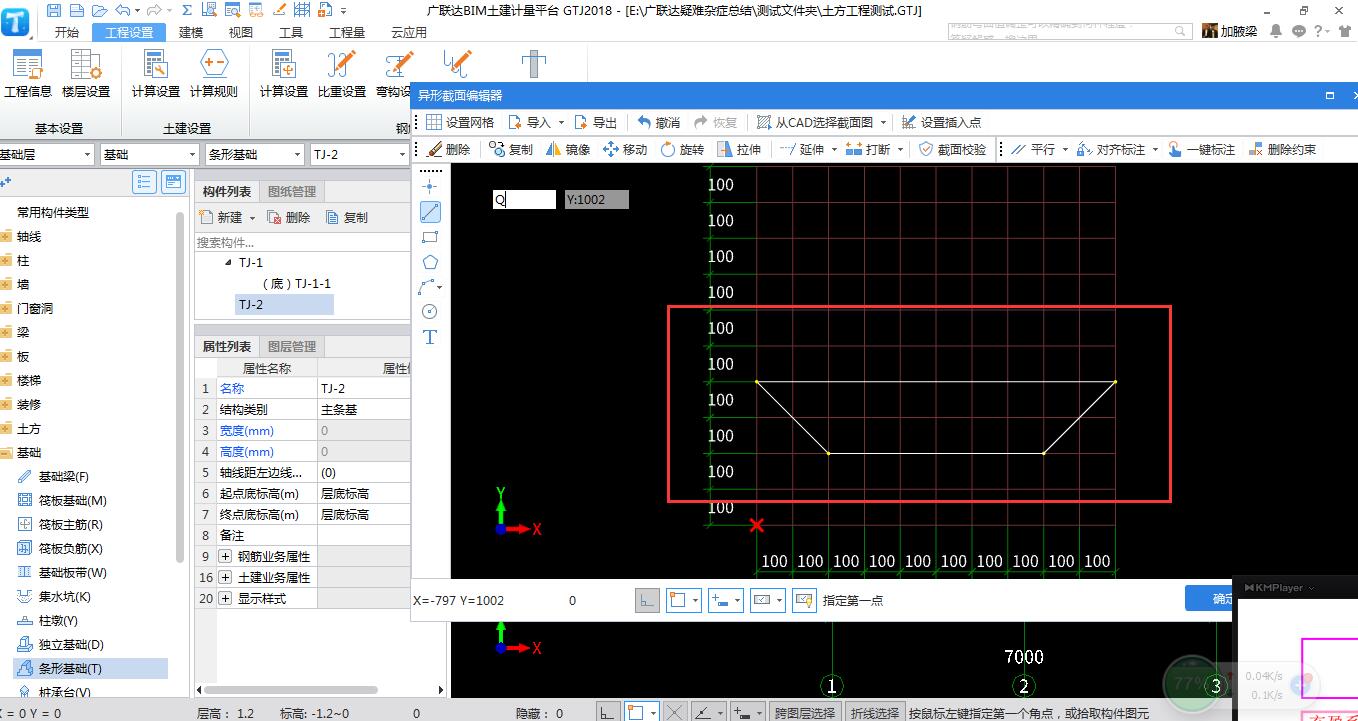Image resolution: width=1358 pixels, height=721 pixels.
Task: Expand the 显示样式 property group
Action: (x=225, y=598)
